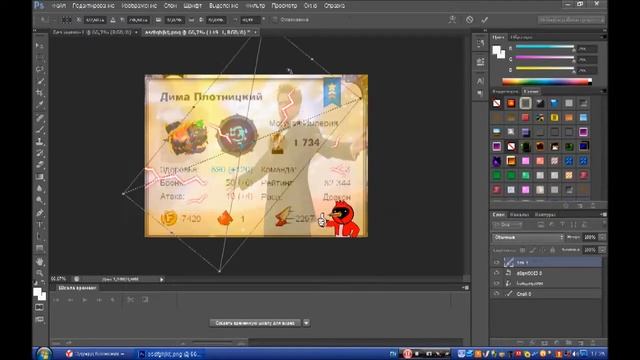This screenshot has height=360, width=640.
Task: Click the Windows Start button
Action: 43,353
